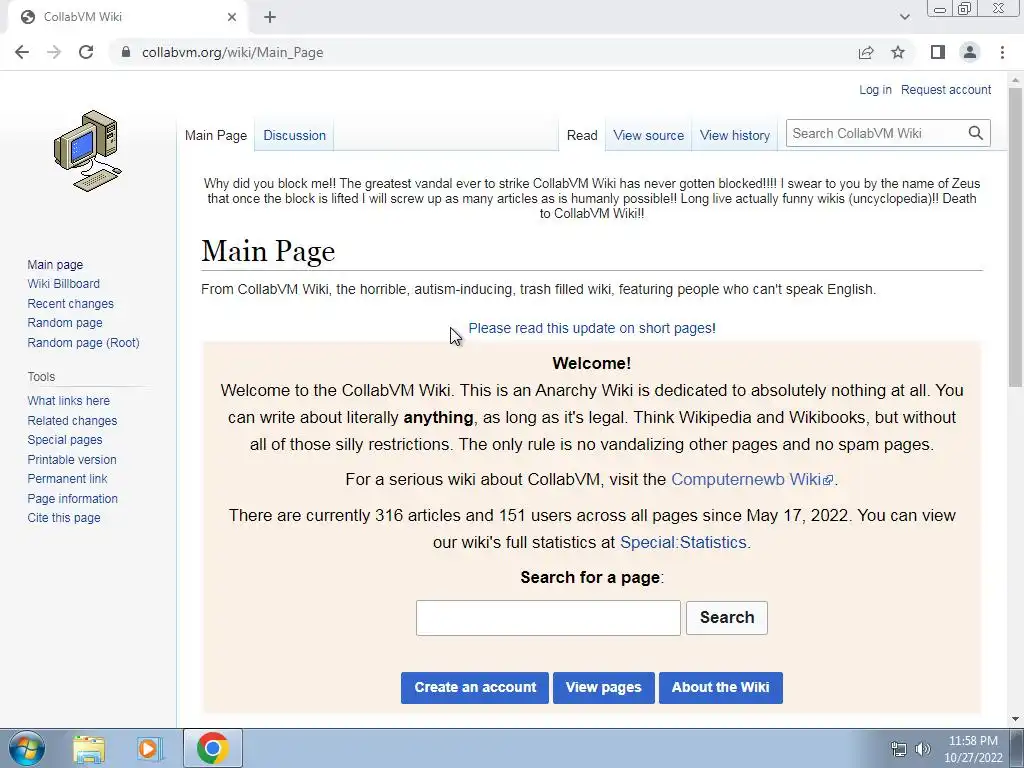Open the Chrome profile avatar

click(970, 52)
